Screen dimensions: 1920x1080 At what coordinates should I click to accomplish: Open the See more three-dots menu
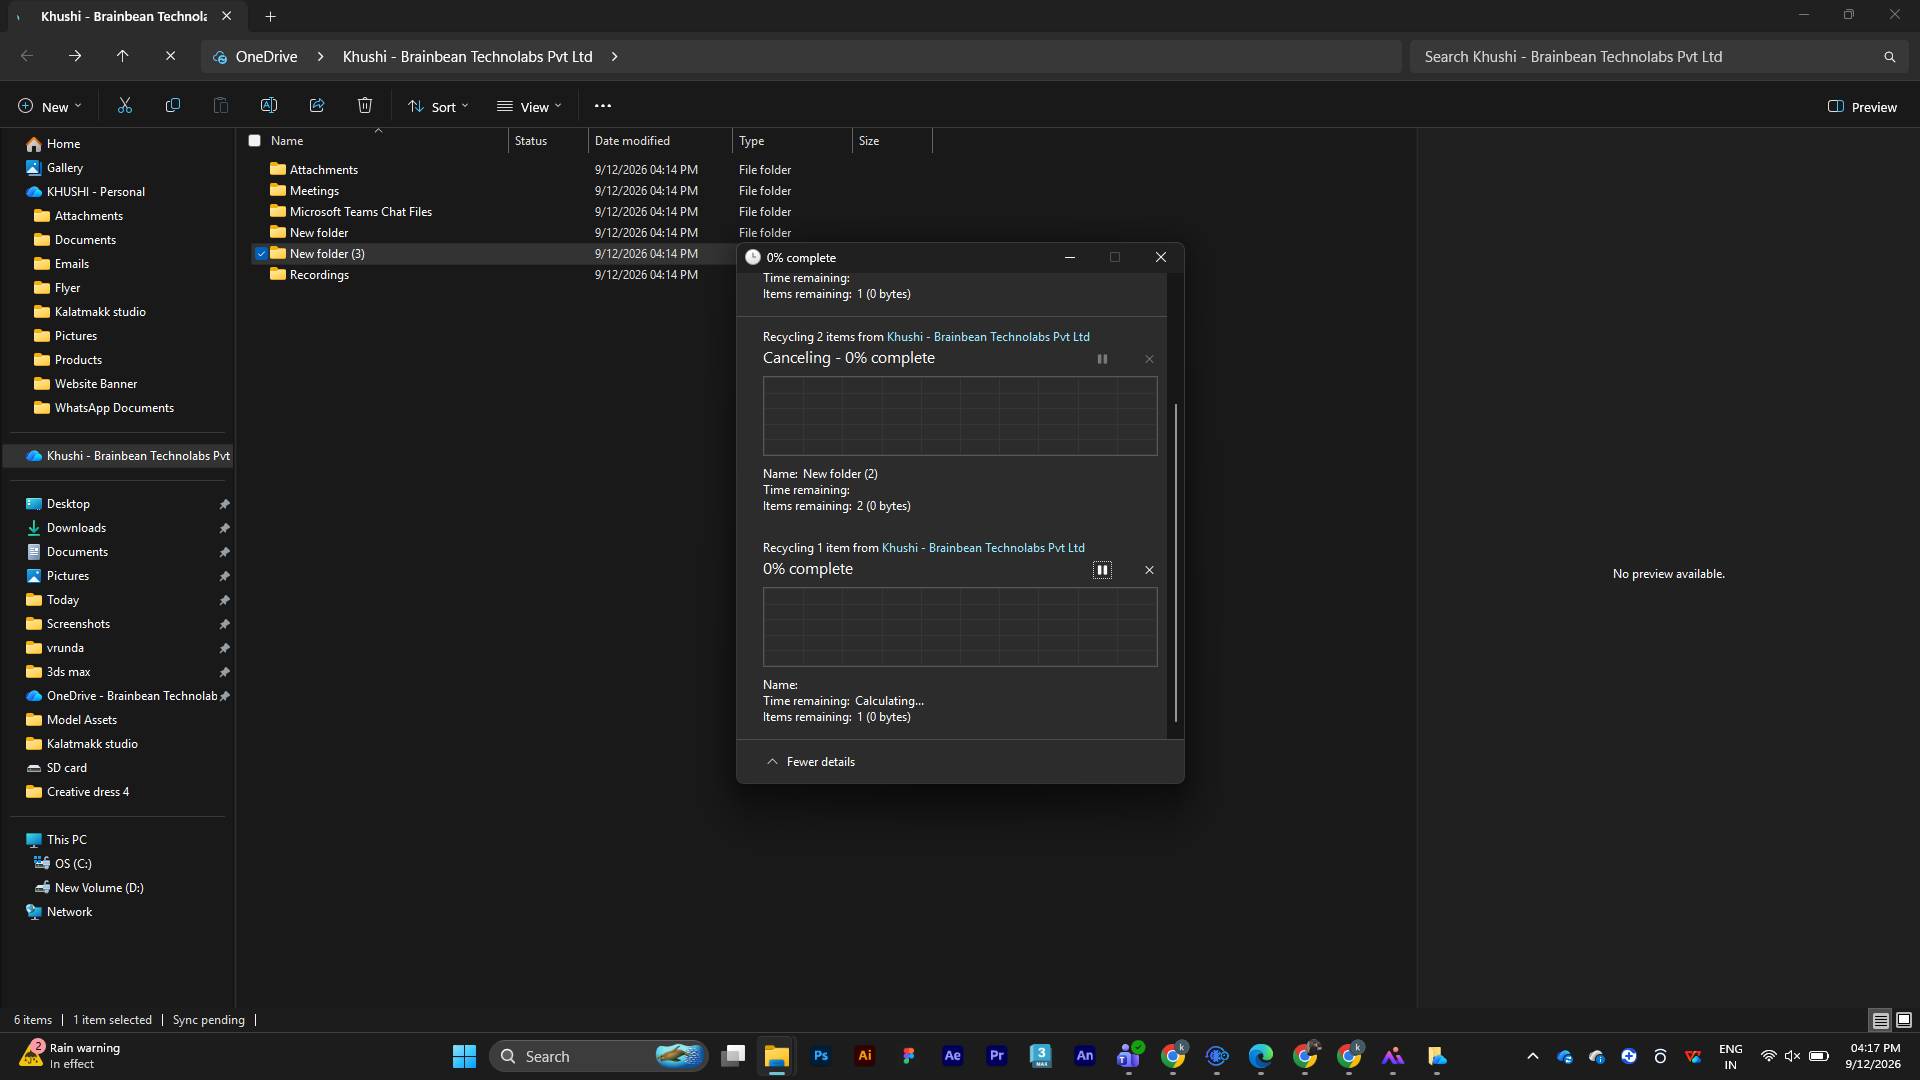(x=603, y=106)
